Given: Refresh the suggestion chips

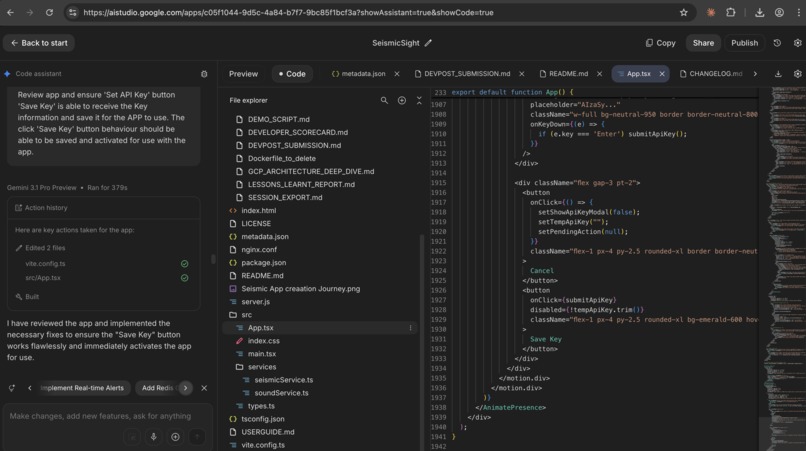Looking at the screenshot, I should pos(12,388).
